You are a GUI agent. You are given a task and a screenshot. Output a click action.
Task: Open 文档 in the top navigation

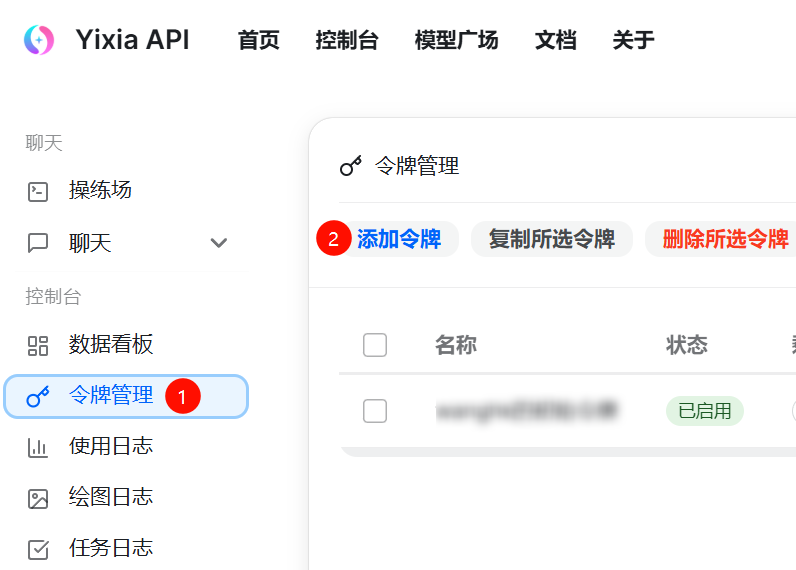[x=555, y=40]
